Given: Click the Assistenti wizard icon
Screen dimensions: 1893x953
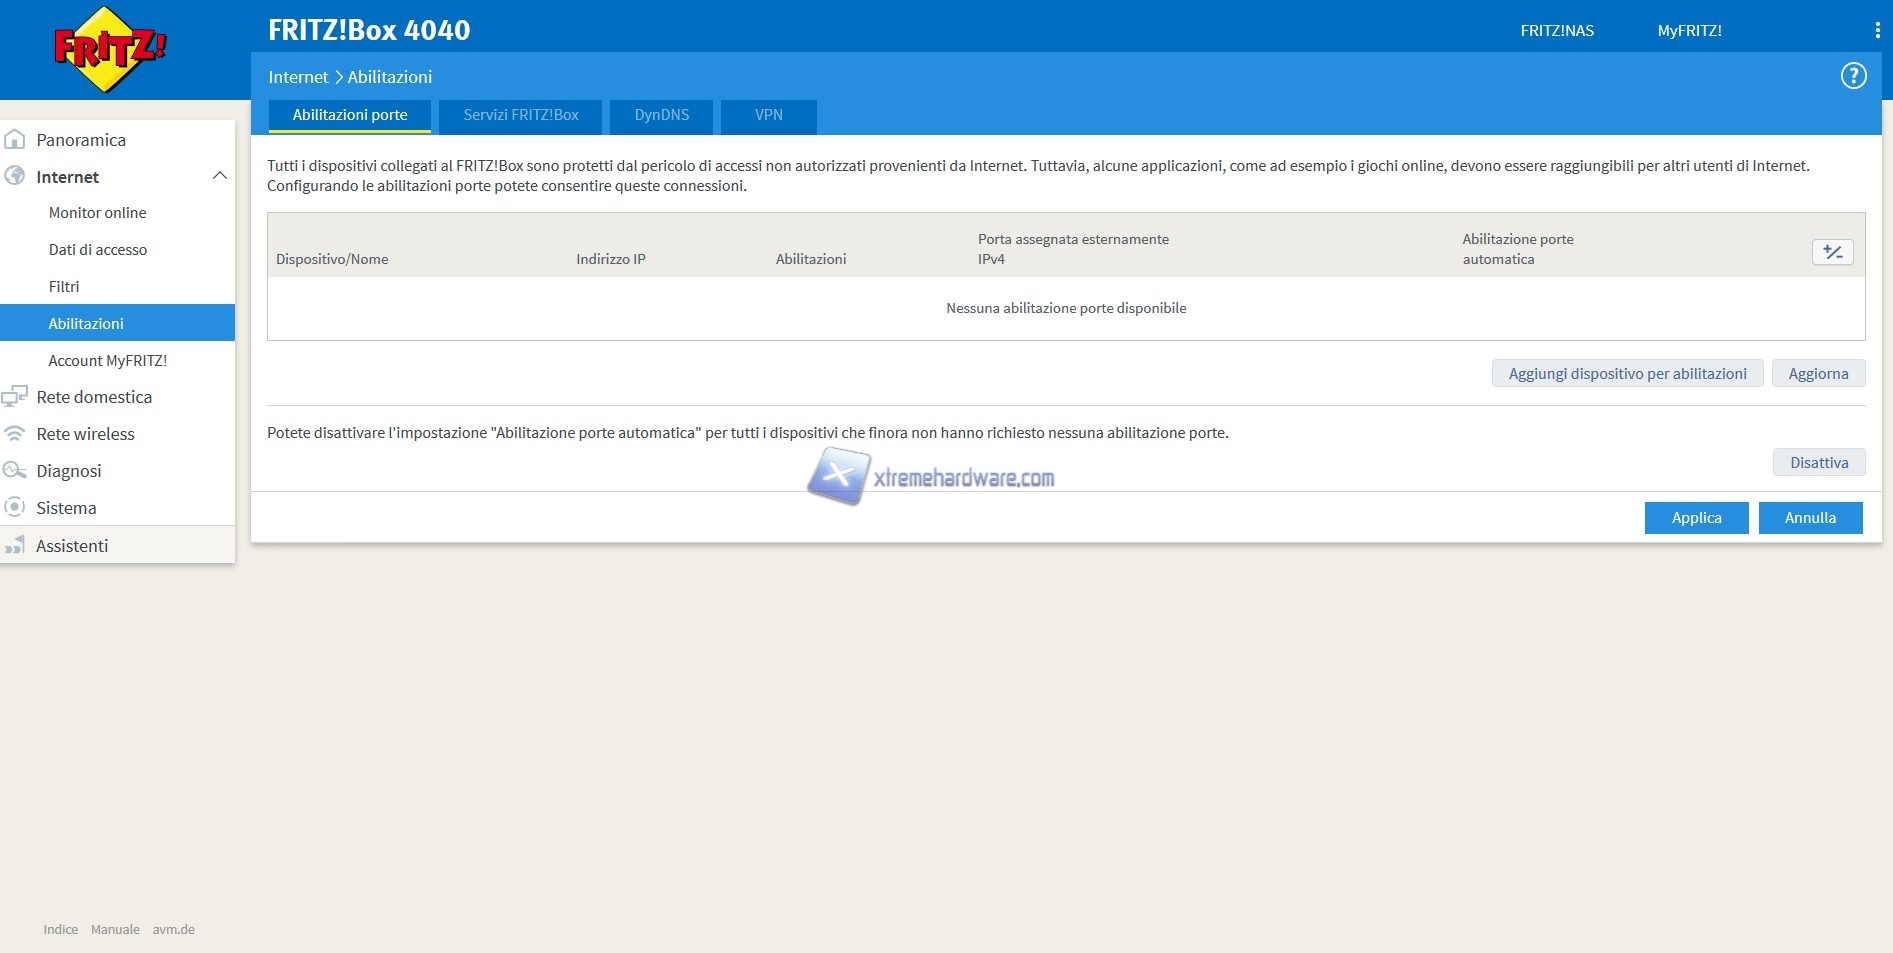Looking at the screenshot, I should coord(15,546).
